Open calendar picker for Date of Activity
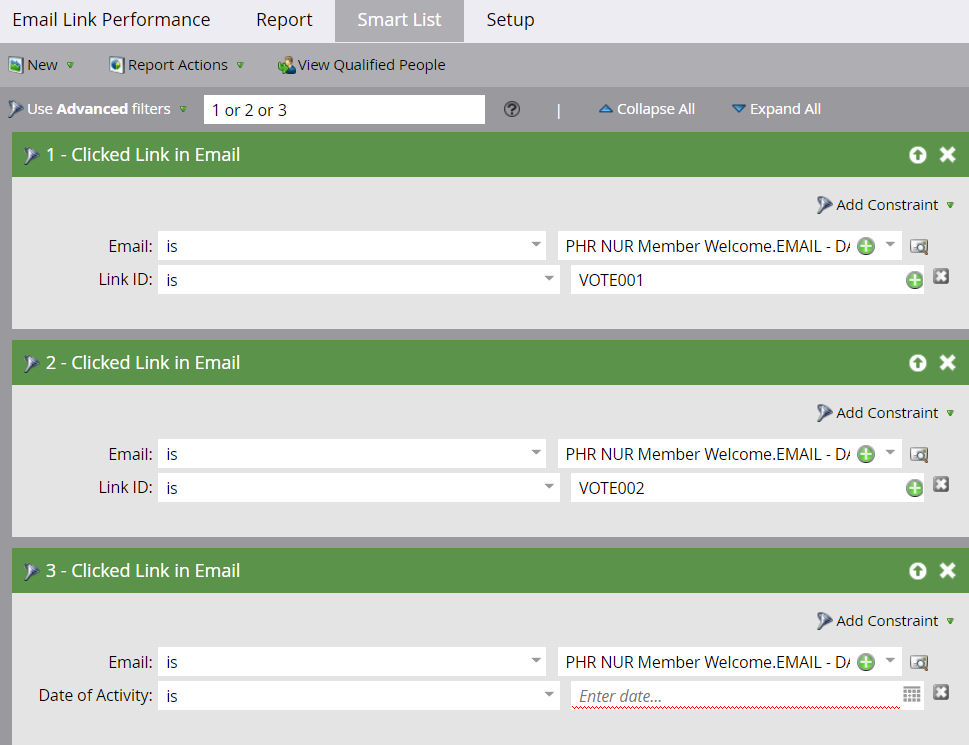The width and height of the screenshot is (969, 745). [x=911, y=695]
